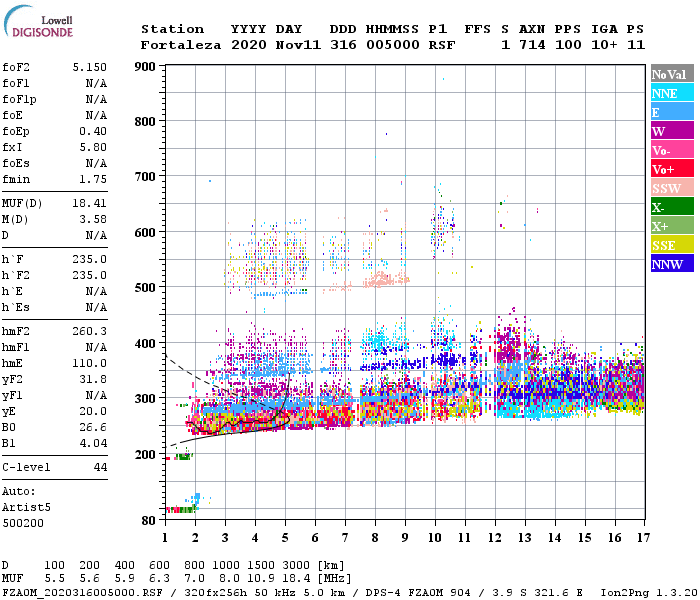
Task: Click the MUF 18.4 value for 3000 km
Action: pos(296,579)
